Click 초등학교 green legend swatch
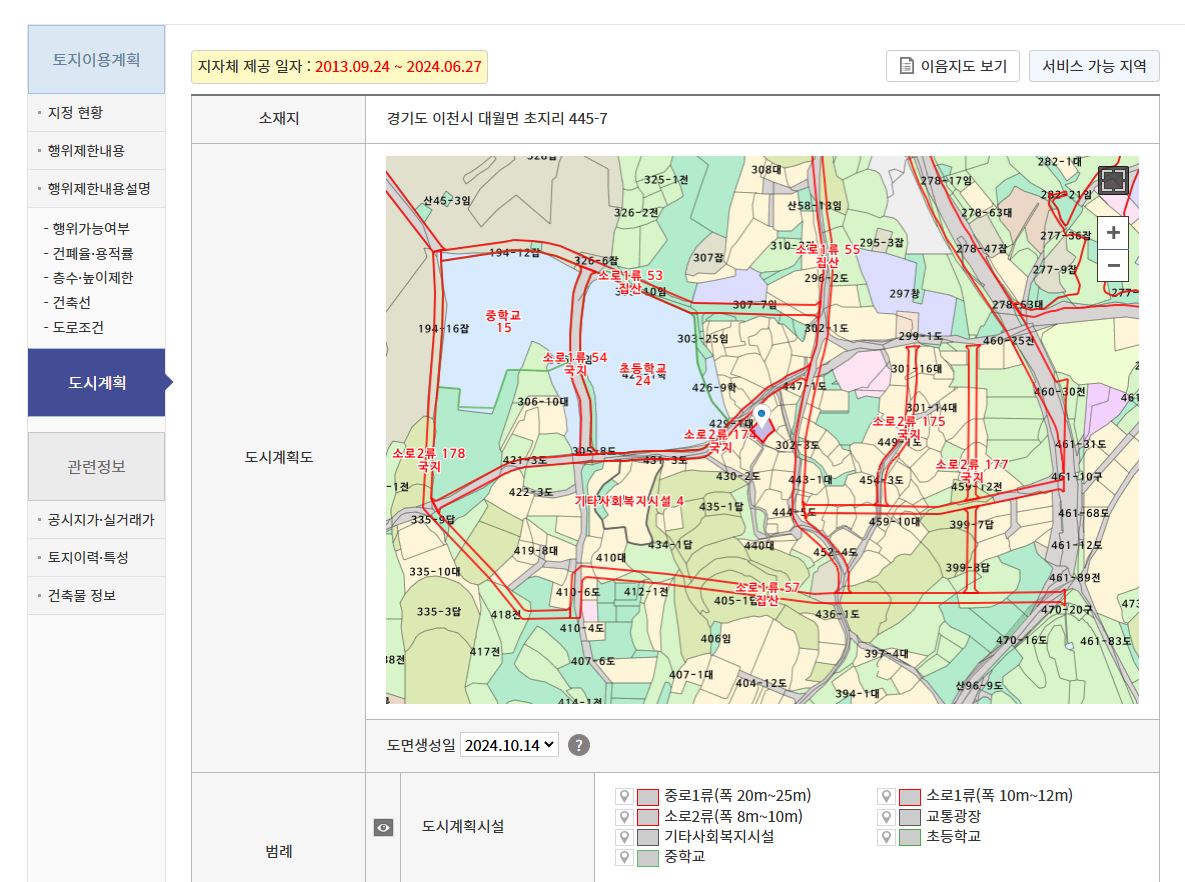 click(x=910, y=837)
